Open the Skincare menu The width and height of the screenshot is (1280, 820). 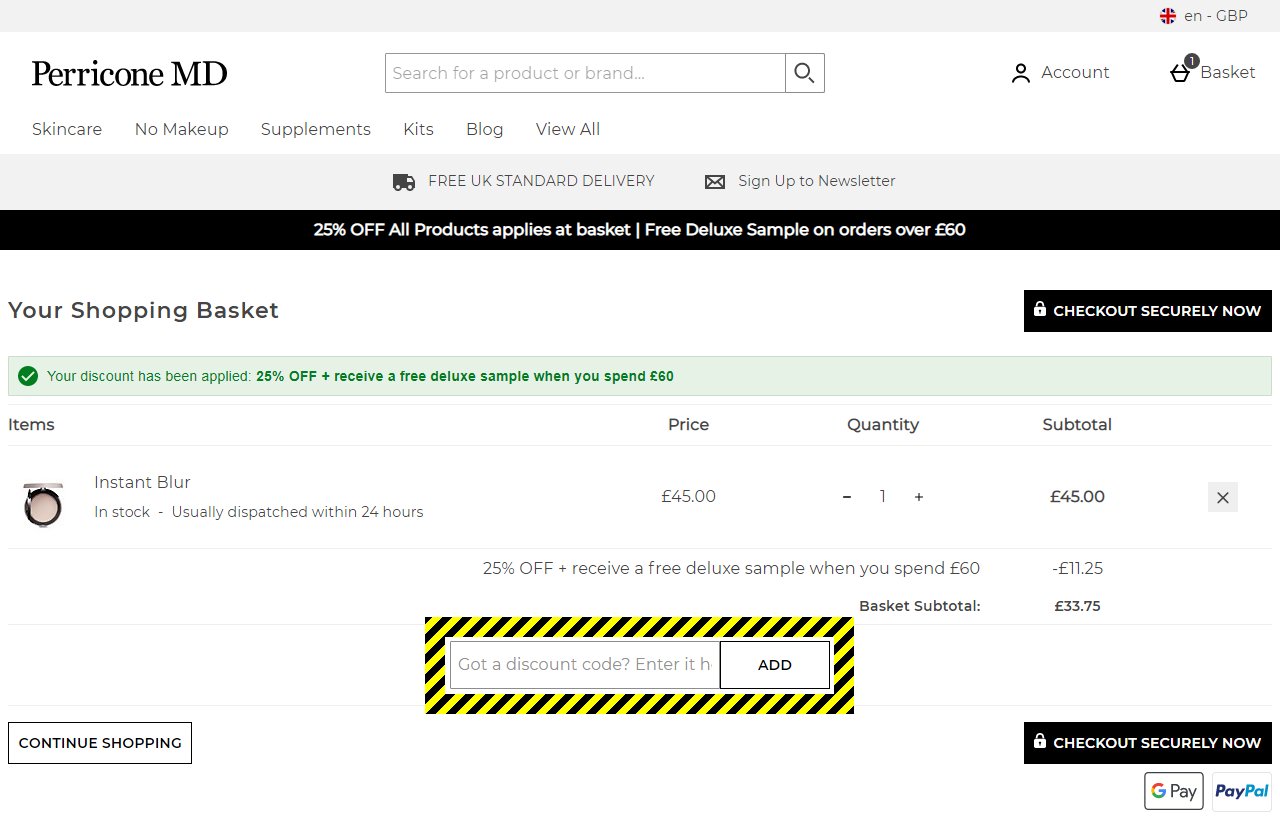67,129
